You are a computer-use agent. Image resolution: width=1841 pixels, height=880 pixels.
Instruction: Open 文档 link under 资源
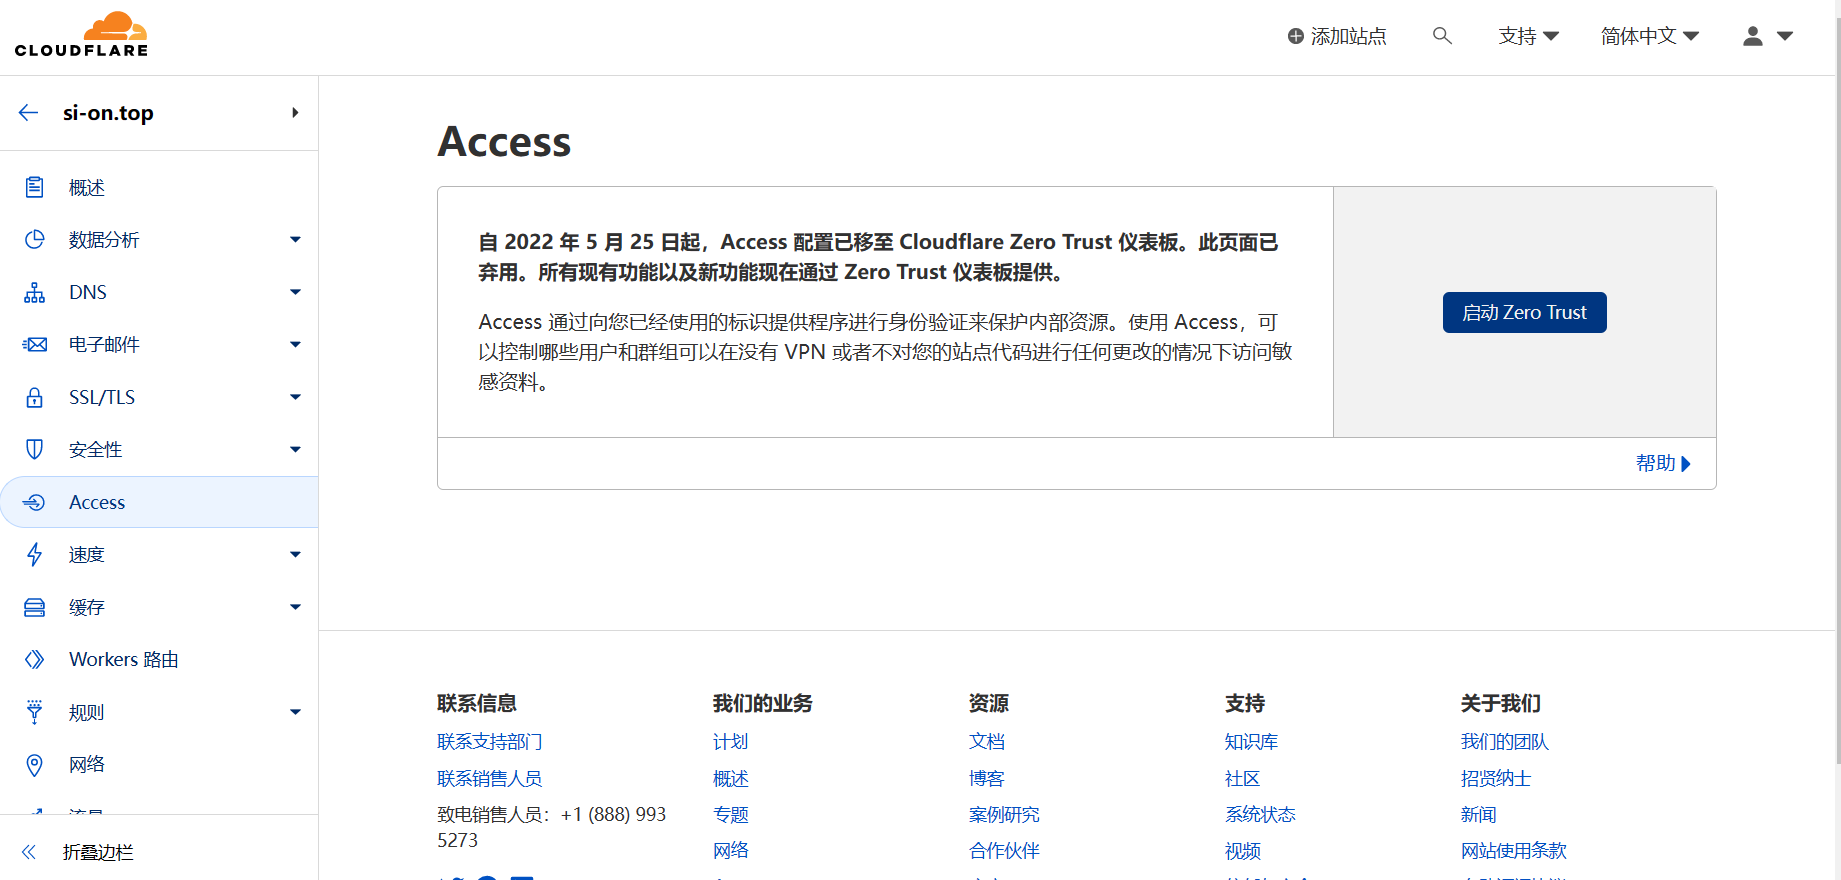pos(987,742)
